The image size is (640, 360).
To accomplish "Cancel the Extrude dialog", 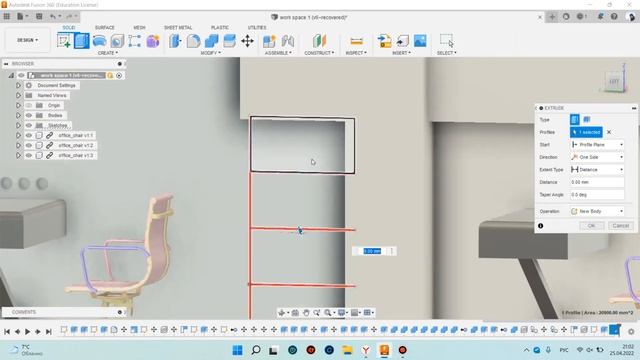I will point(620,226).
